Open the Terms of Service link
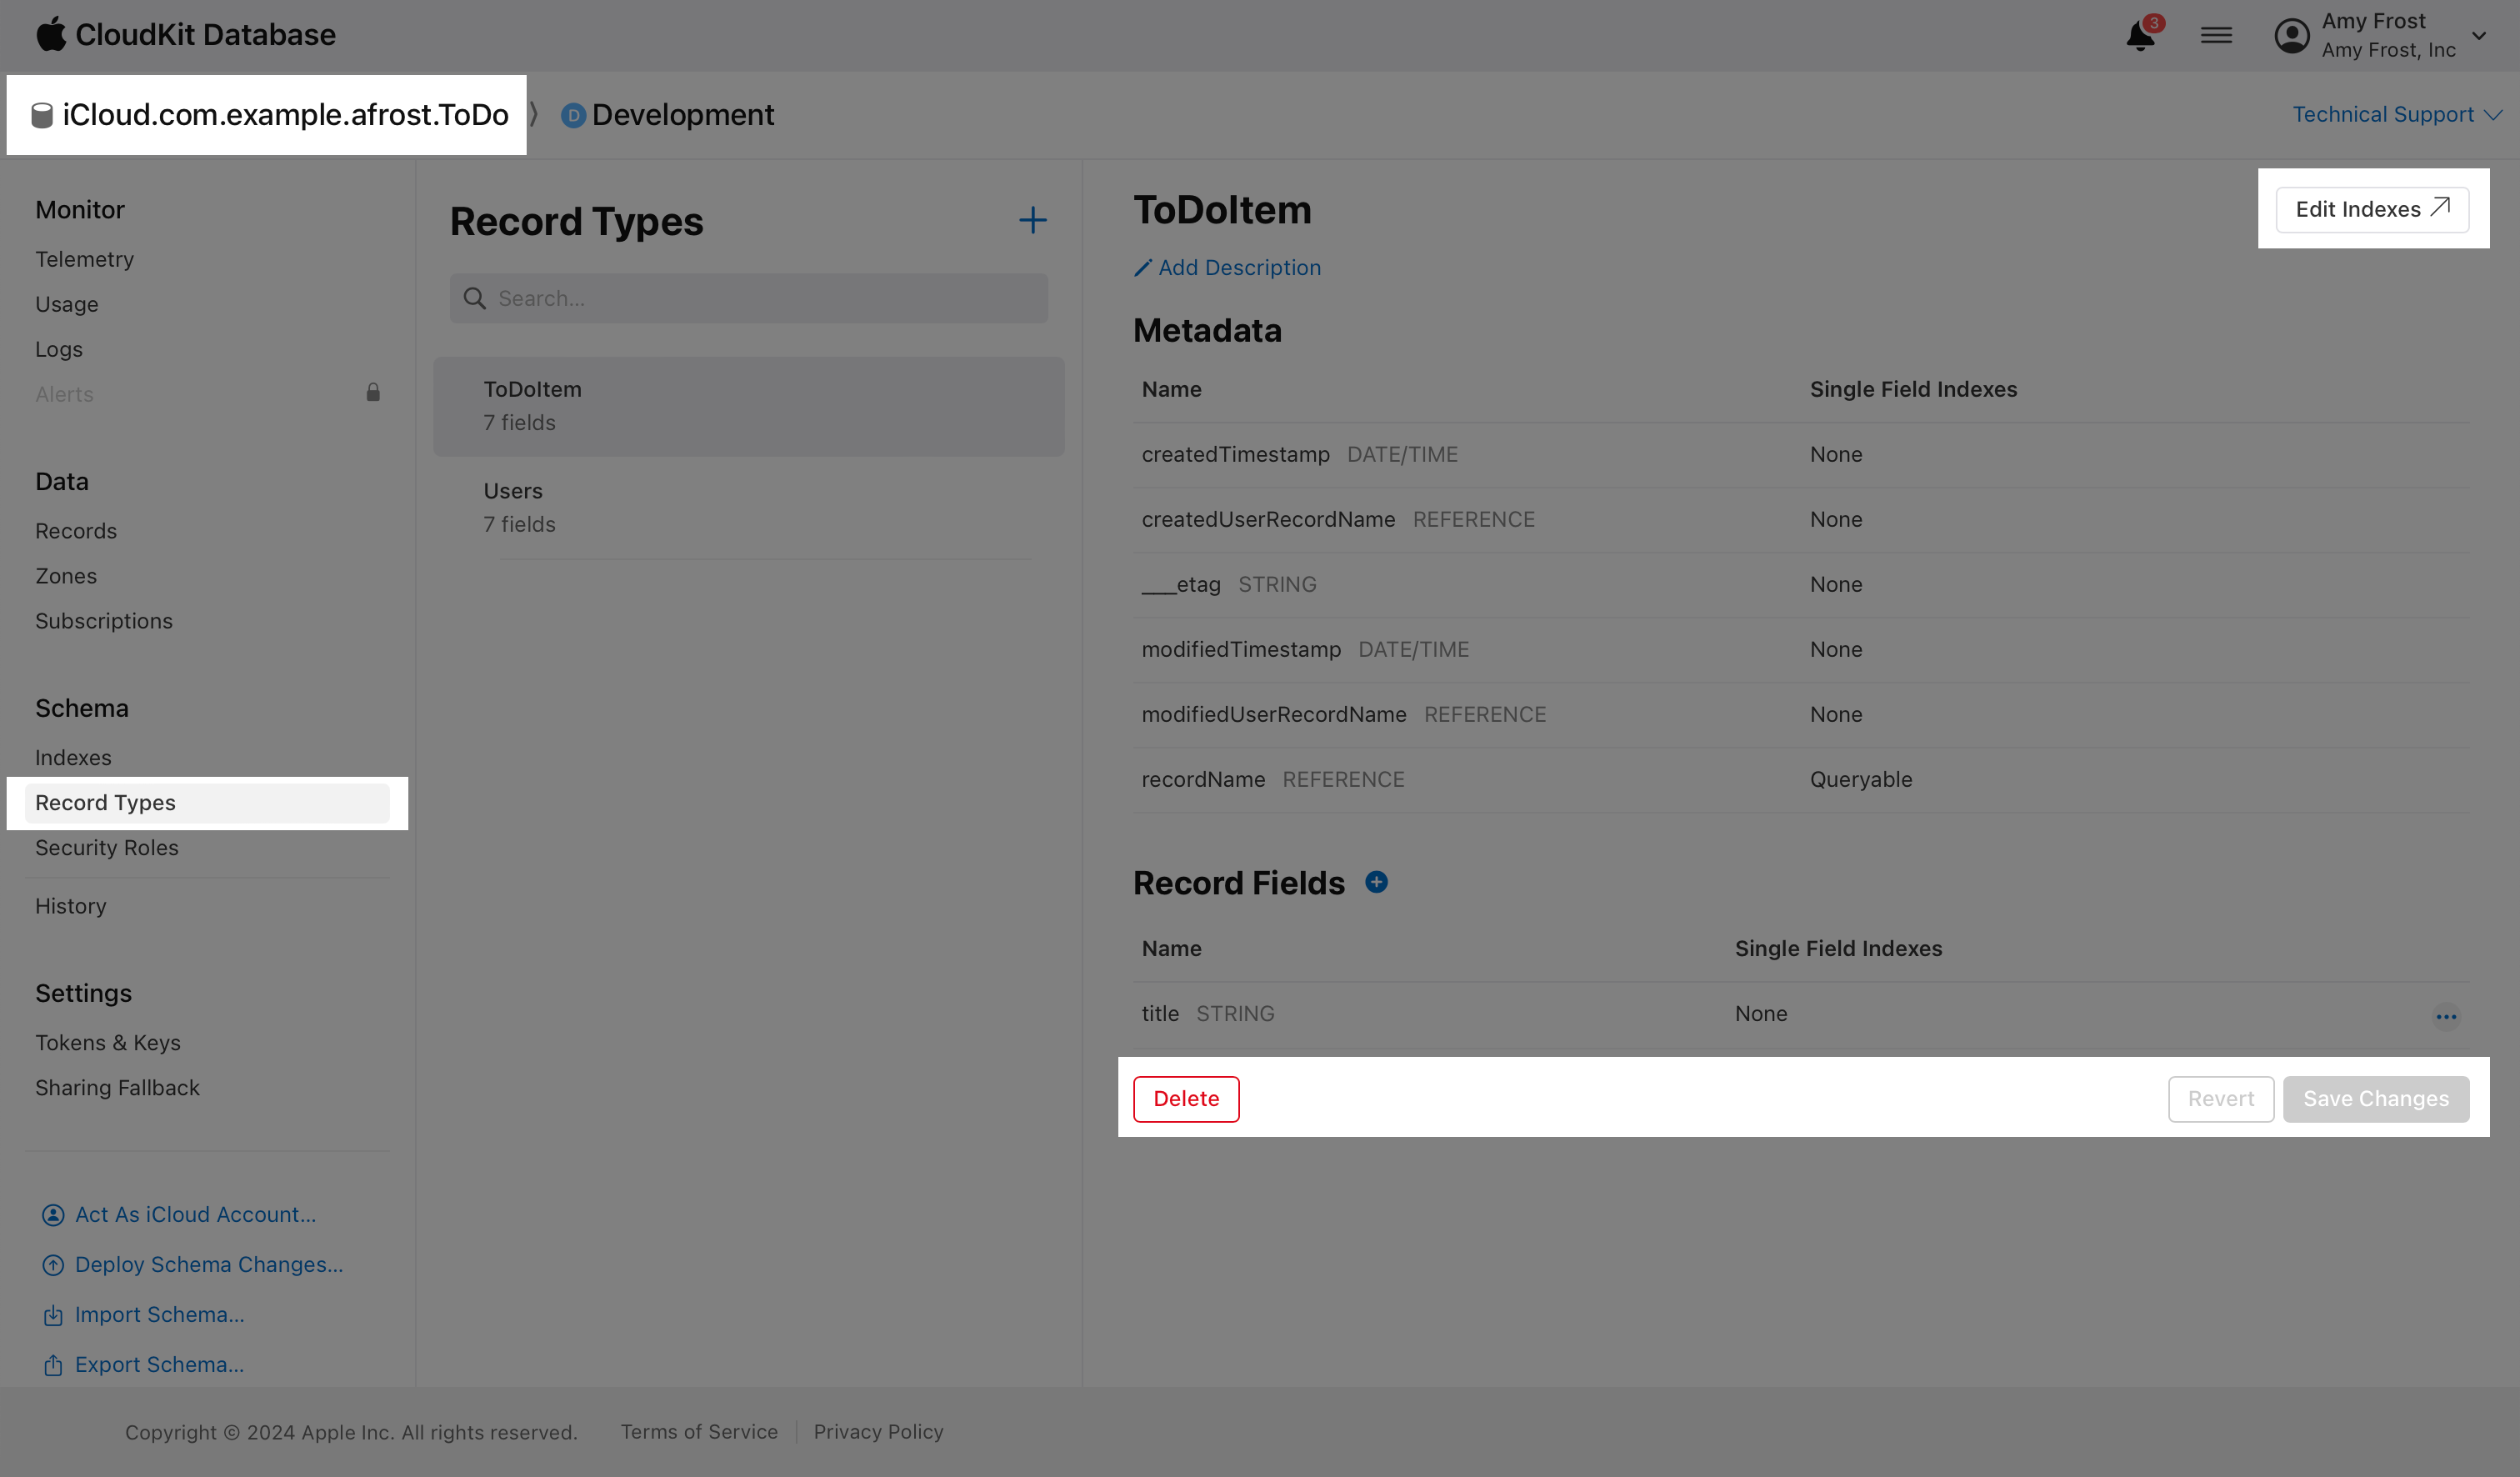This screenshot has width=2520, height=1477. 698,1431
